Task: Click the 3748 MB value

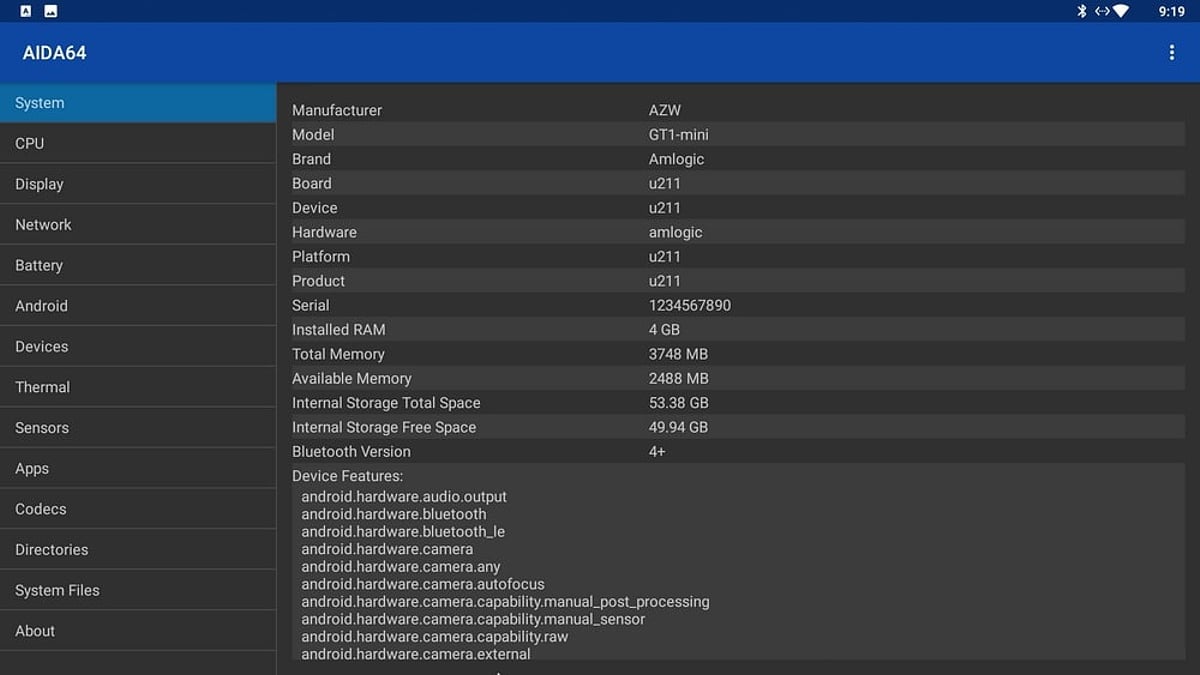Action: [678, 354]
